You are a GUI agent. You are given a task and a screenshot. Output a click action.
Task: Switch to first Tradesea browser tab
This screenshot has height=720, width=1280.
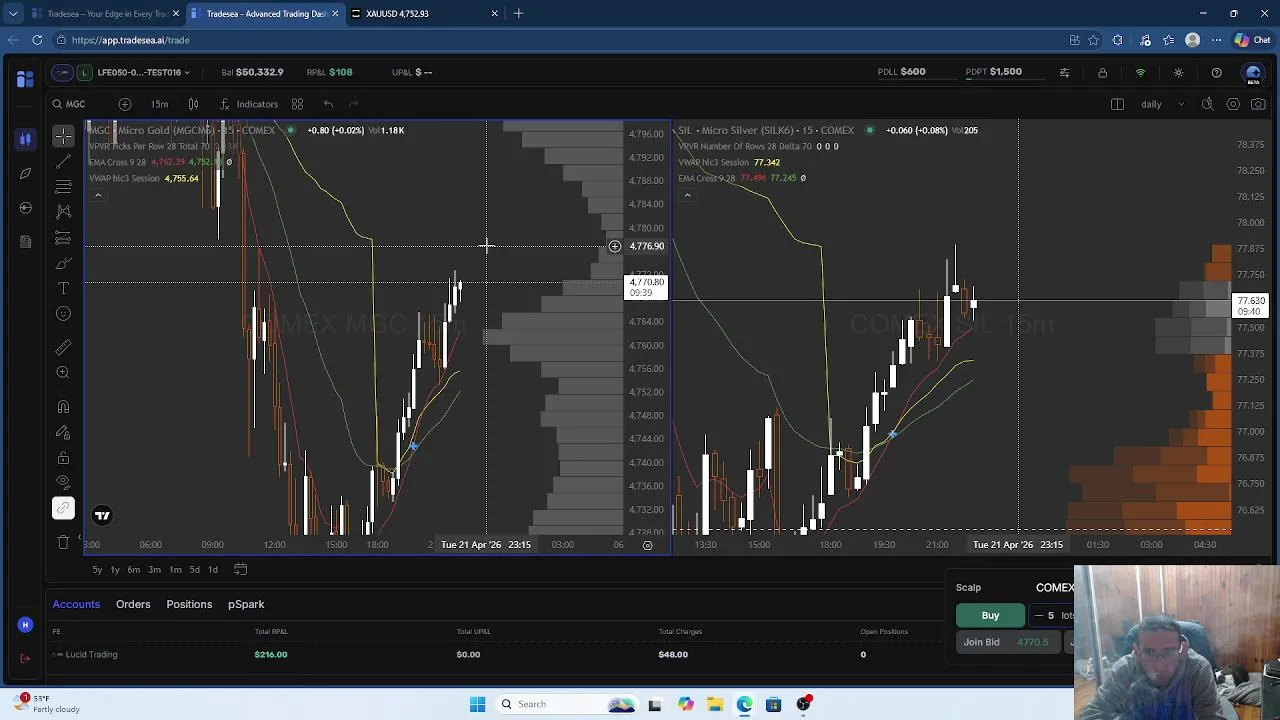click(105, 13)
